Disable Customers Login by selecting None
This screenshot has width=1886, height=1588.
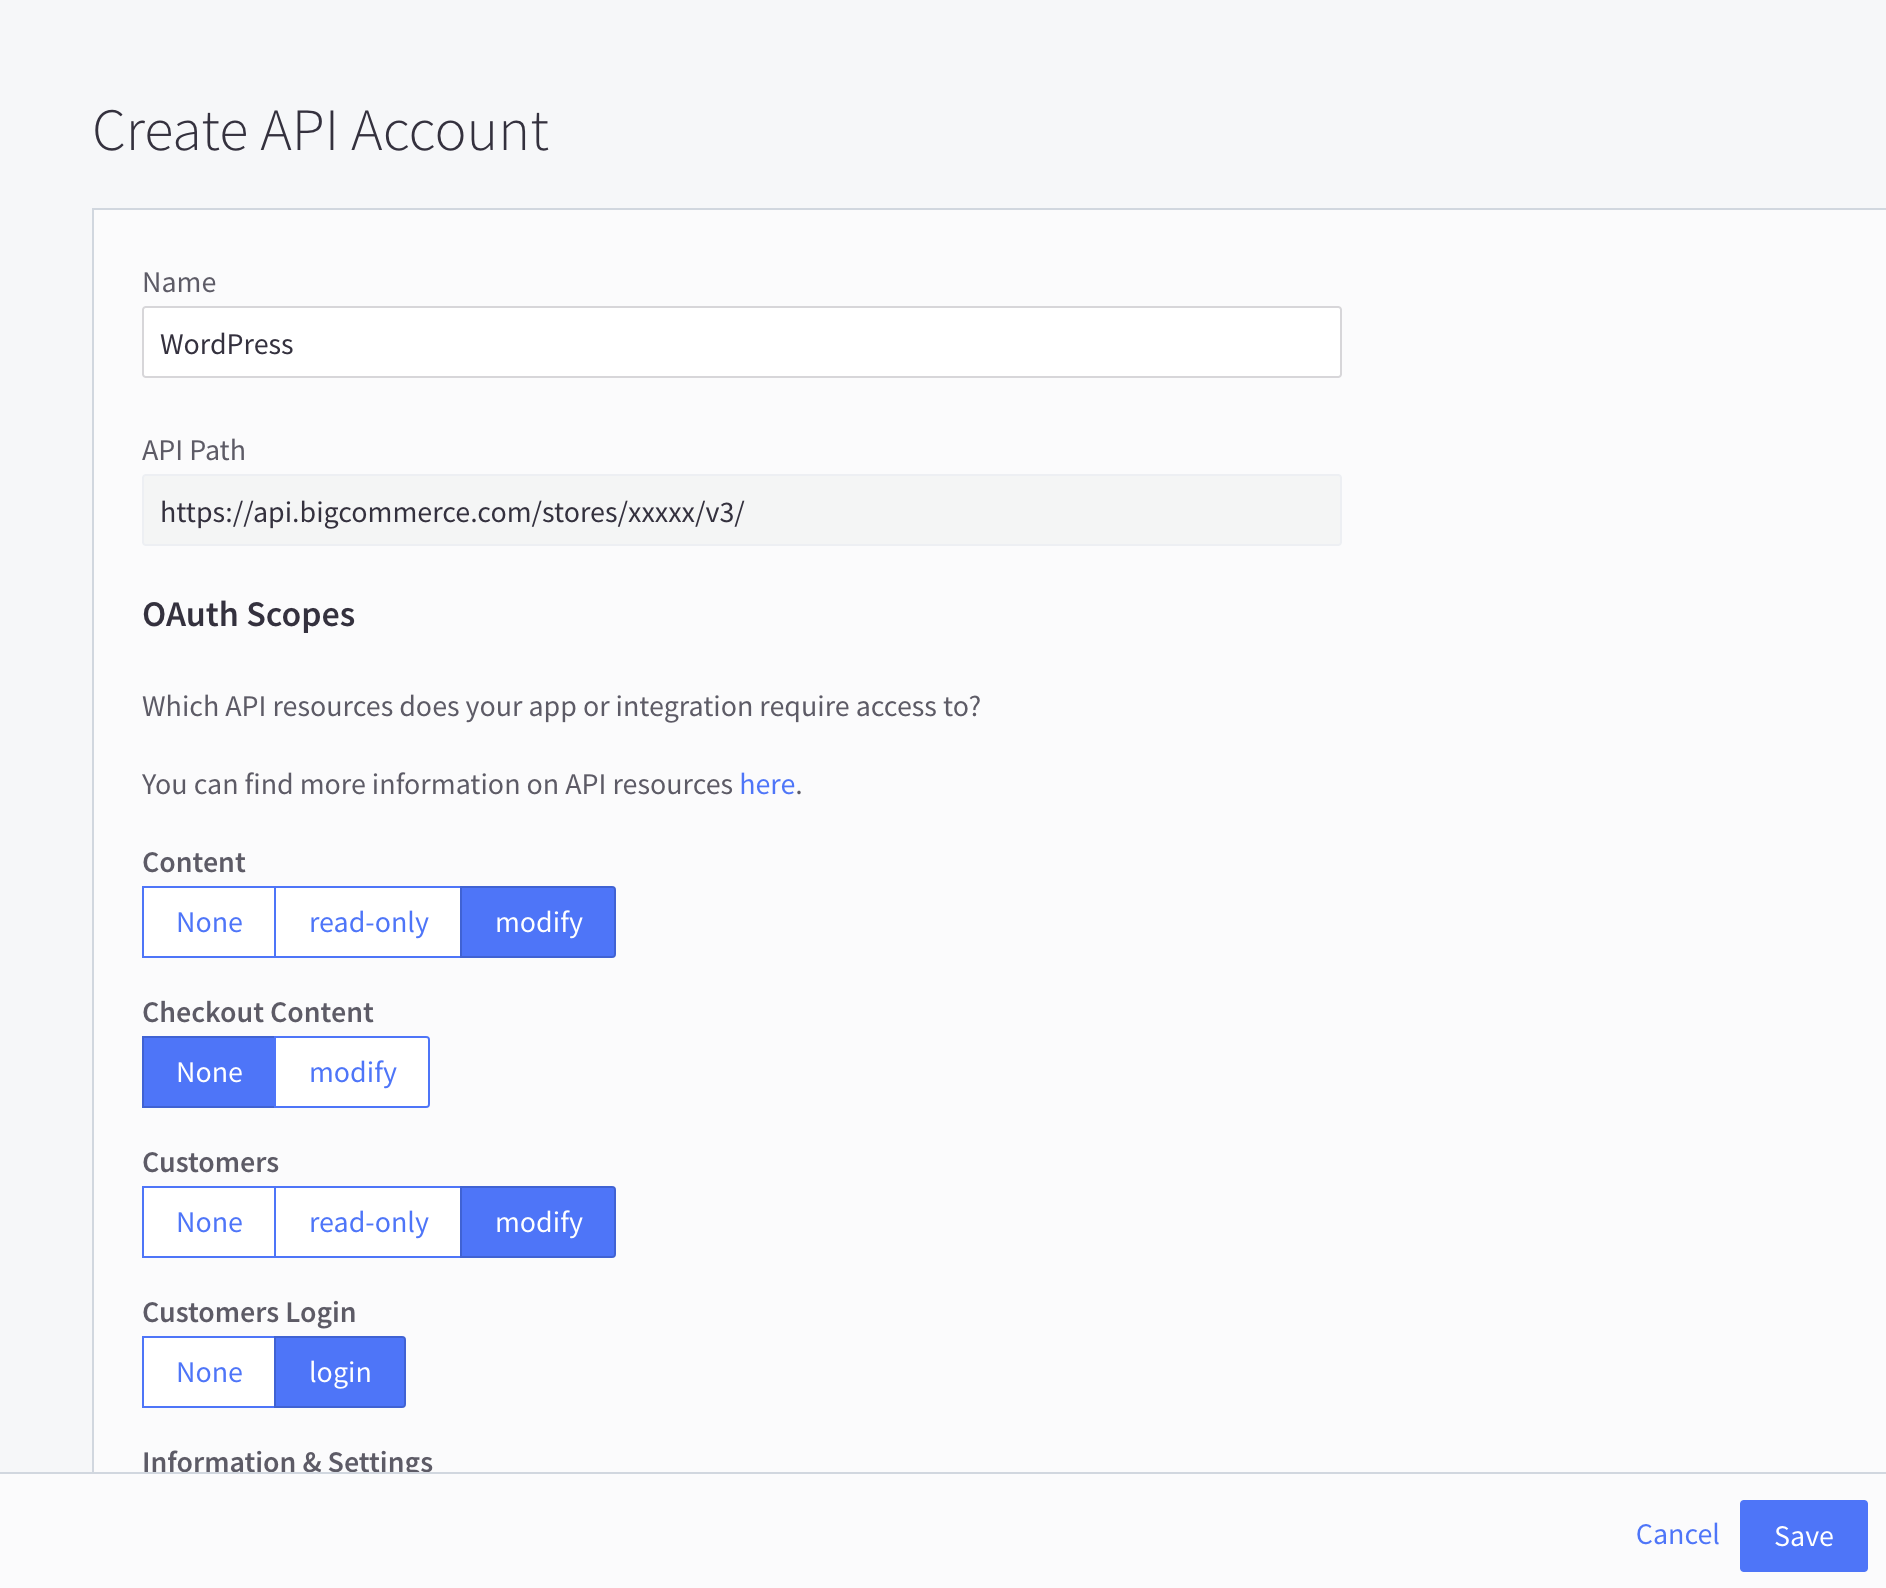tap(208, 1371)
